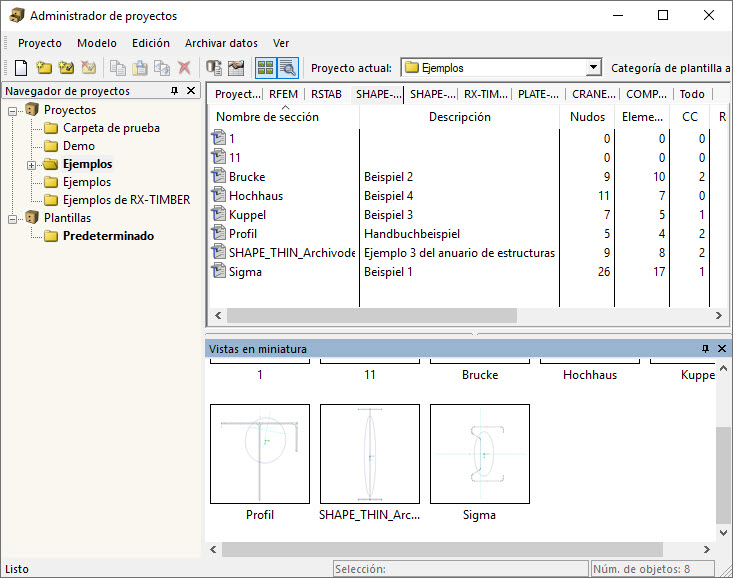Switch to the RSTAB tab
Viewport: 733px width, 578px height.
coord(326,94)
